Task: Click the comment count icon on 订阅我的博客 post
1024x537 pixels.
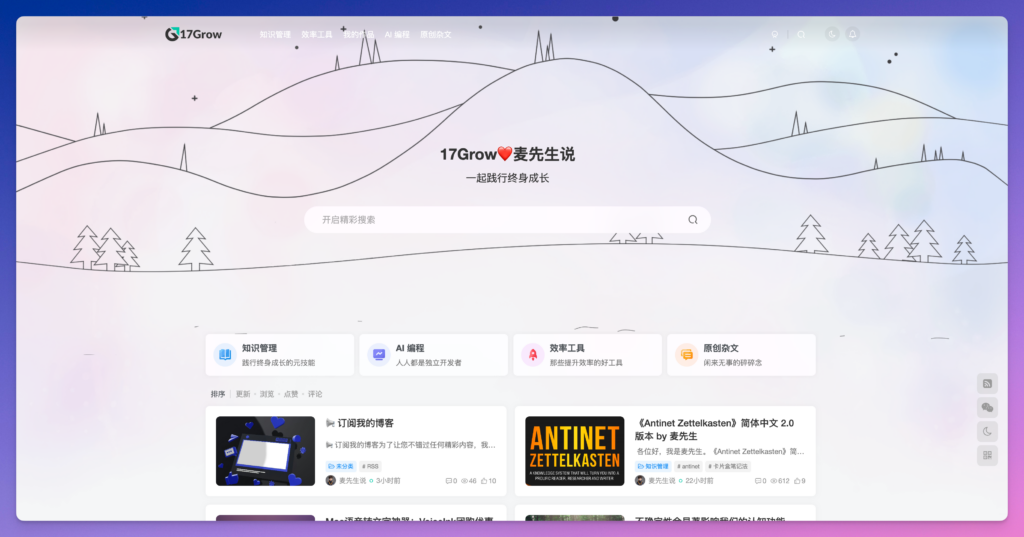Action: point(449,481)
